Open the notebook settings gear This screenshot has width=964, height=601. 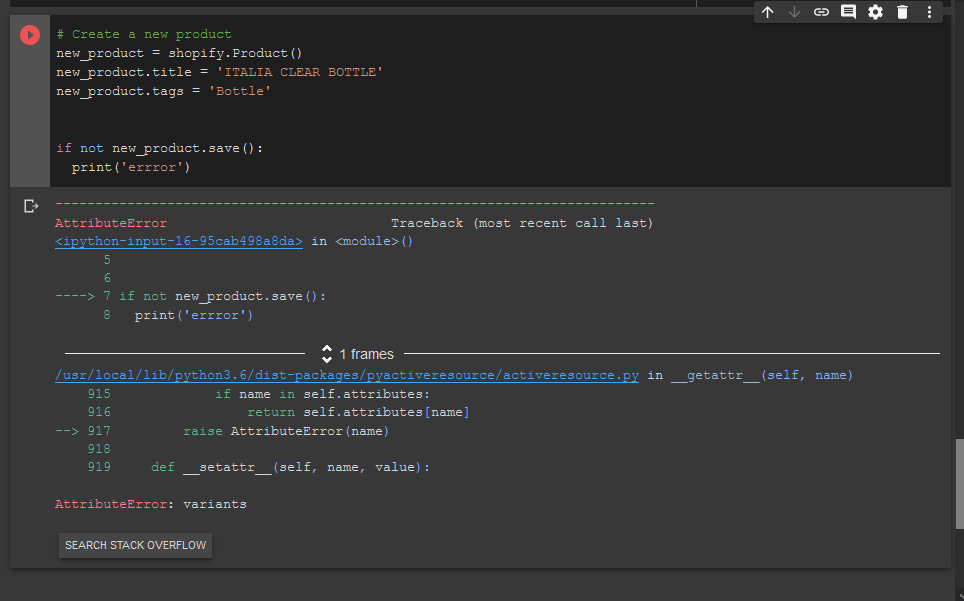pyautogui.click(x=874, y=12)
